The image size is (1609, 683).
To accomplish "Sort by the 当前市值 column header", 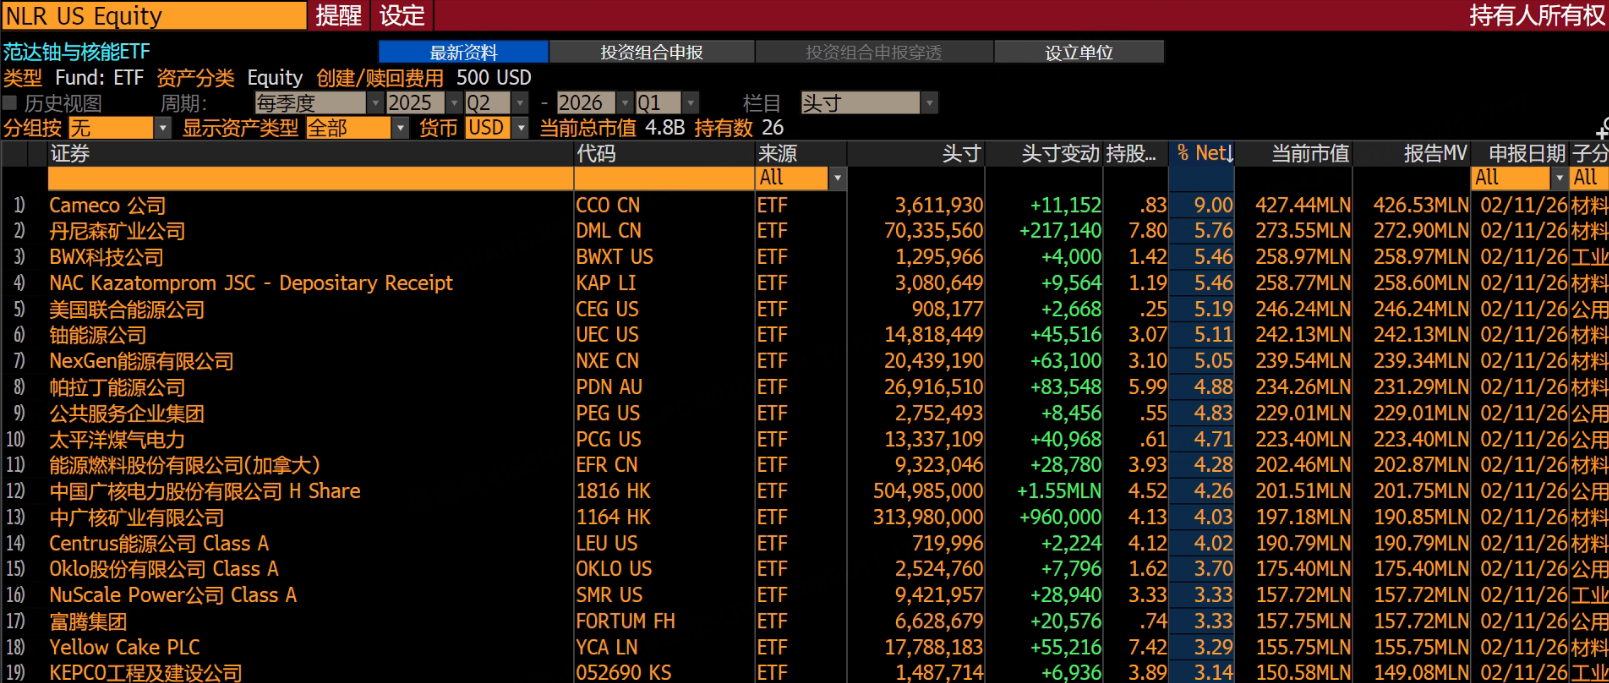I will pos(1309,154).
